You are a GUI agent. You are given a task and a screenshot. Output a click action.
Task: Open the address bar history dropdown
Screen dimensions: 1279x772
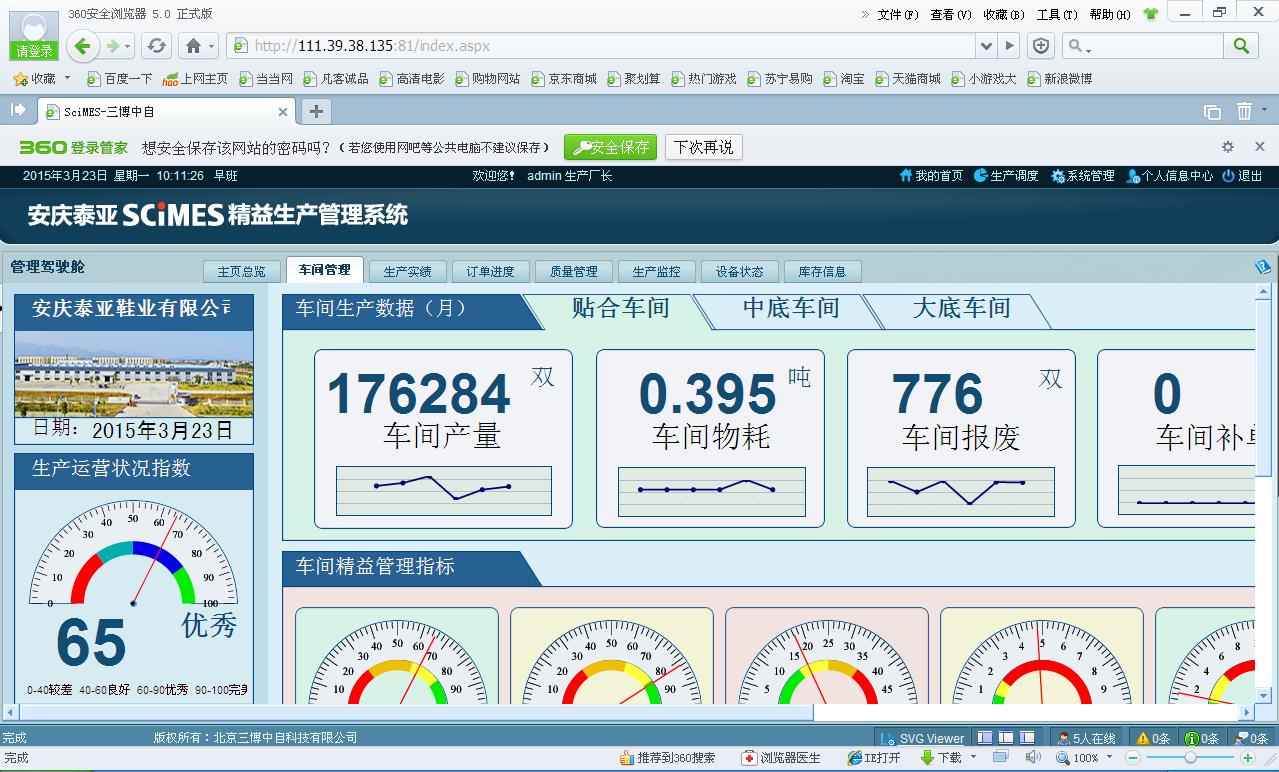(987, 46)
